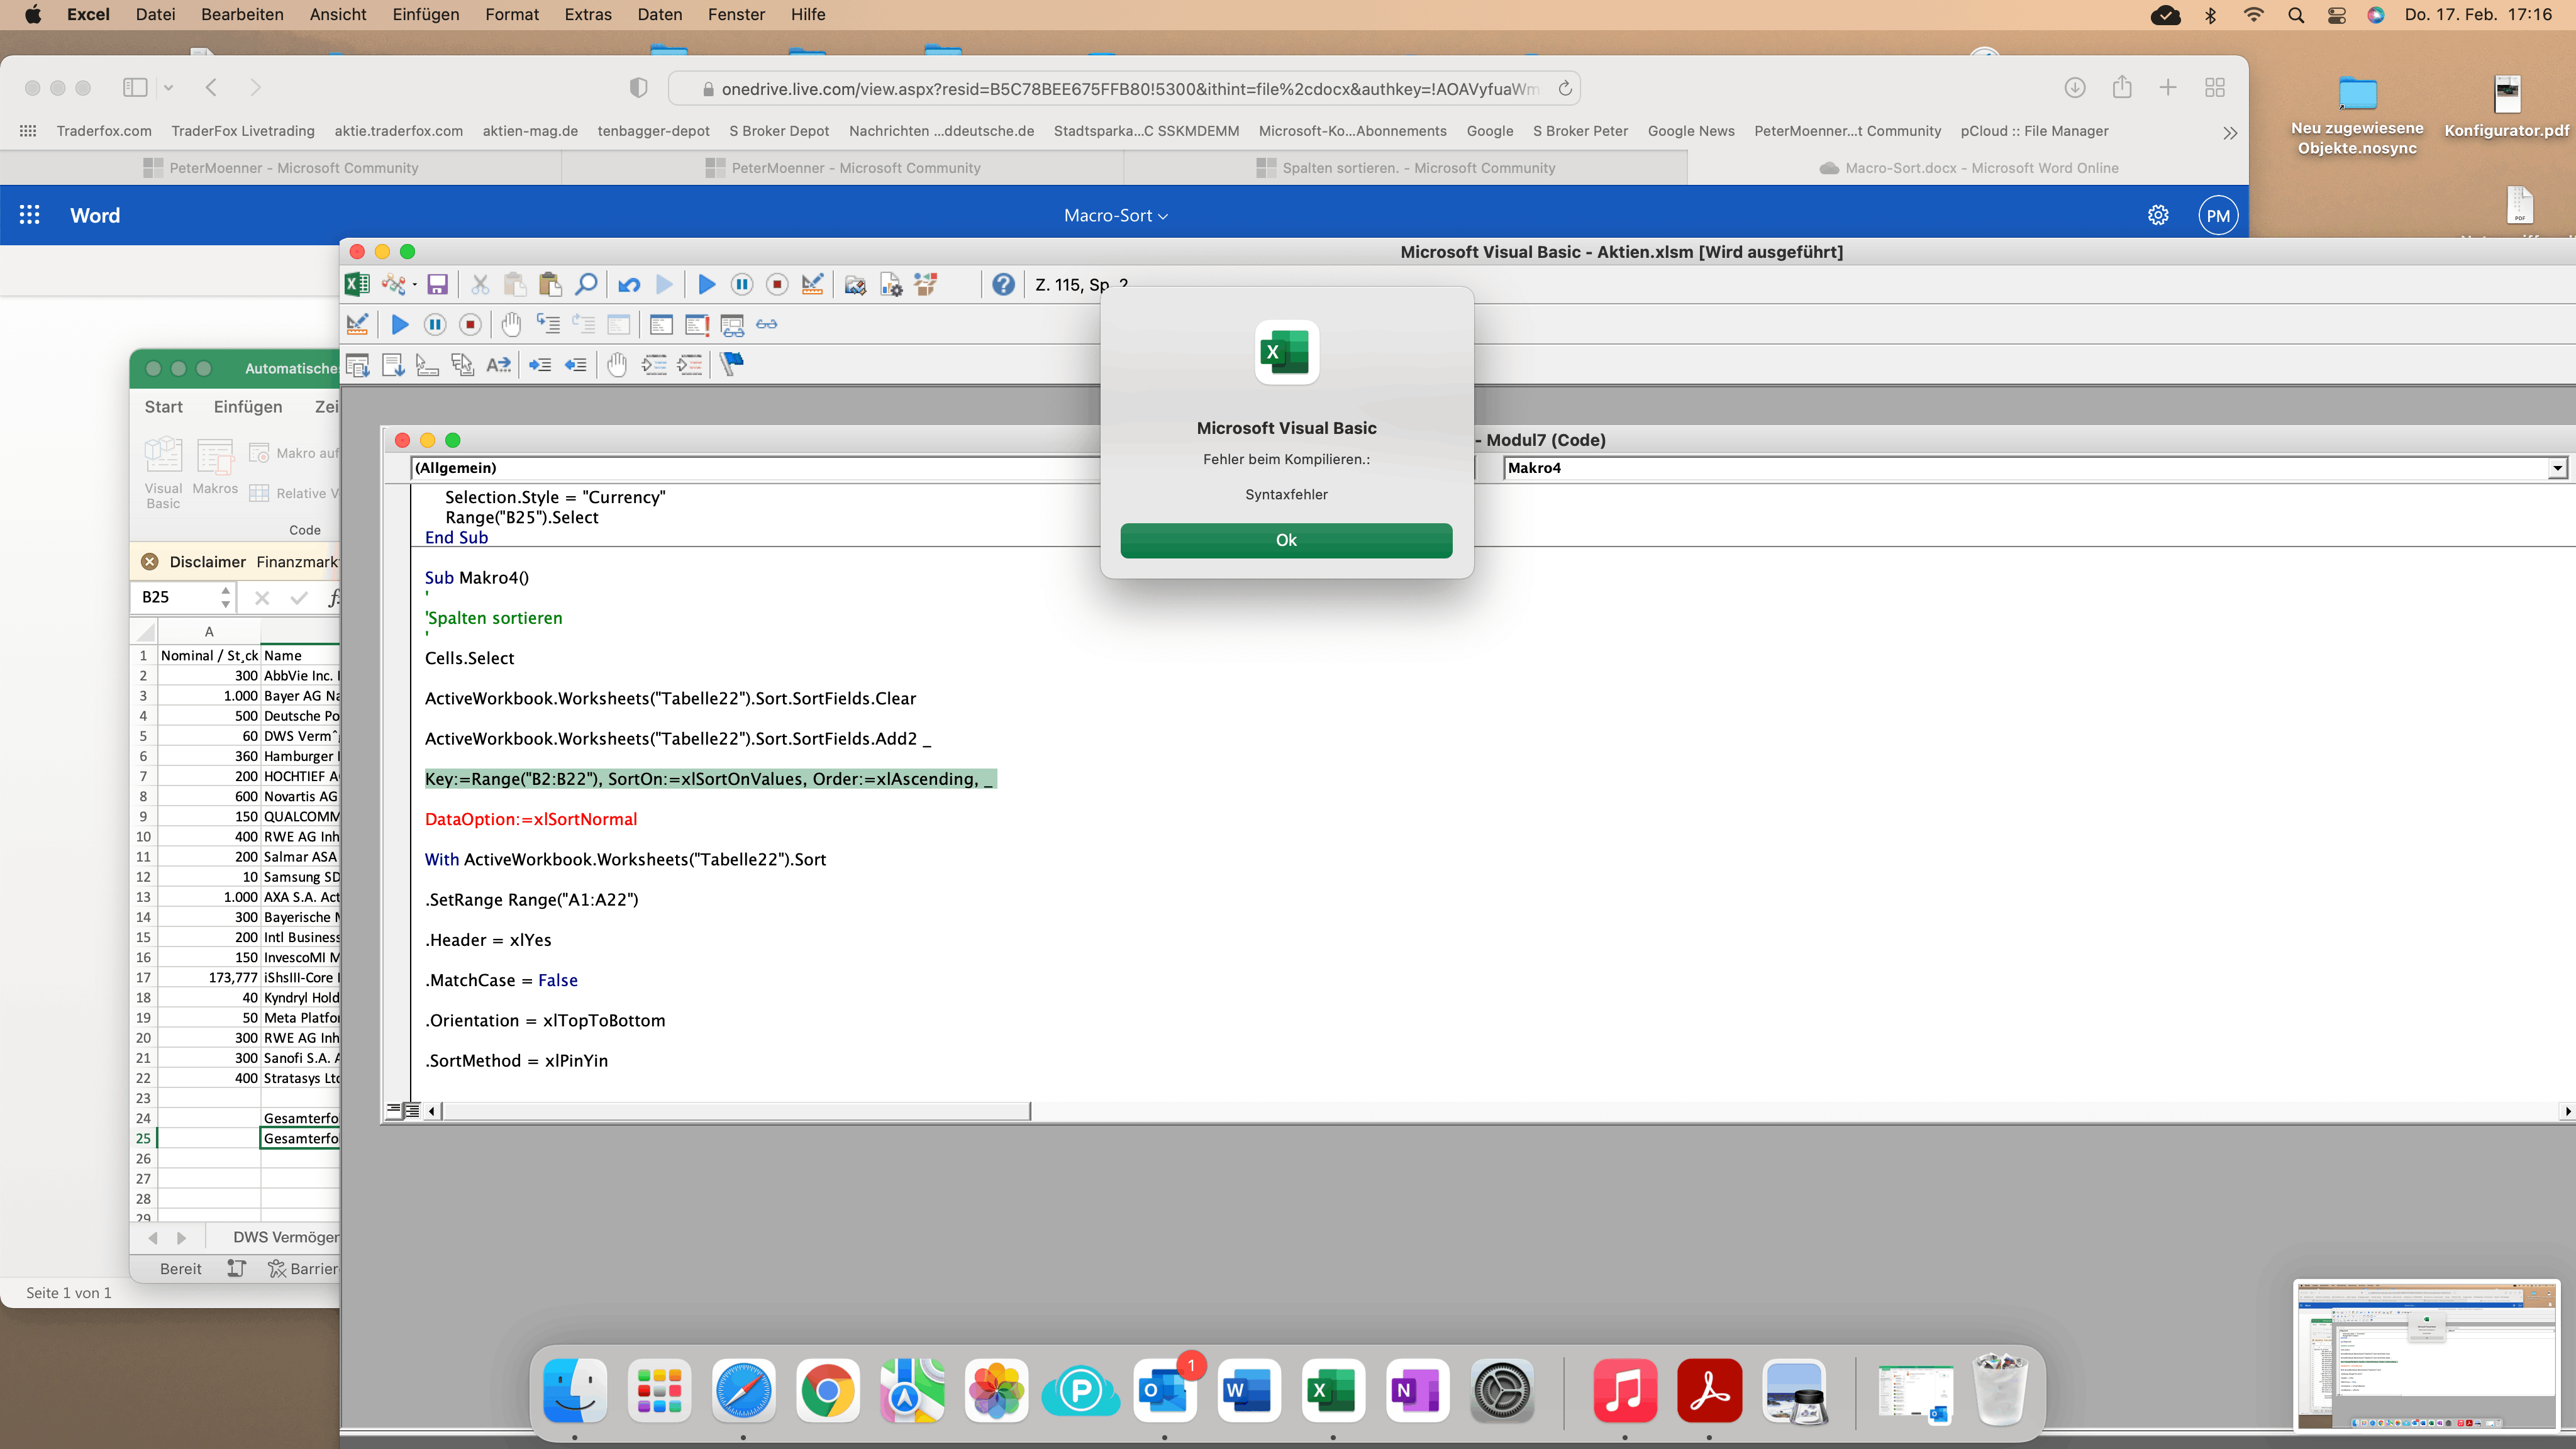Image resolution: width=2576 pixels, height=1449 pixels.
Task: Click the Comment Block icon
Action: point(654,365)
